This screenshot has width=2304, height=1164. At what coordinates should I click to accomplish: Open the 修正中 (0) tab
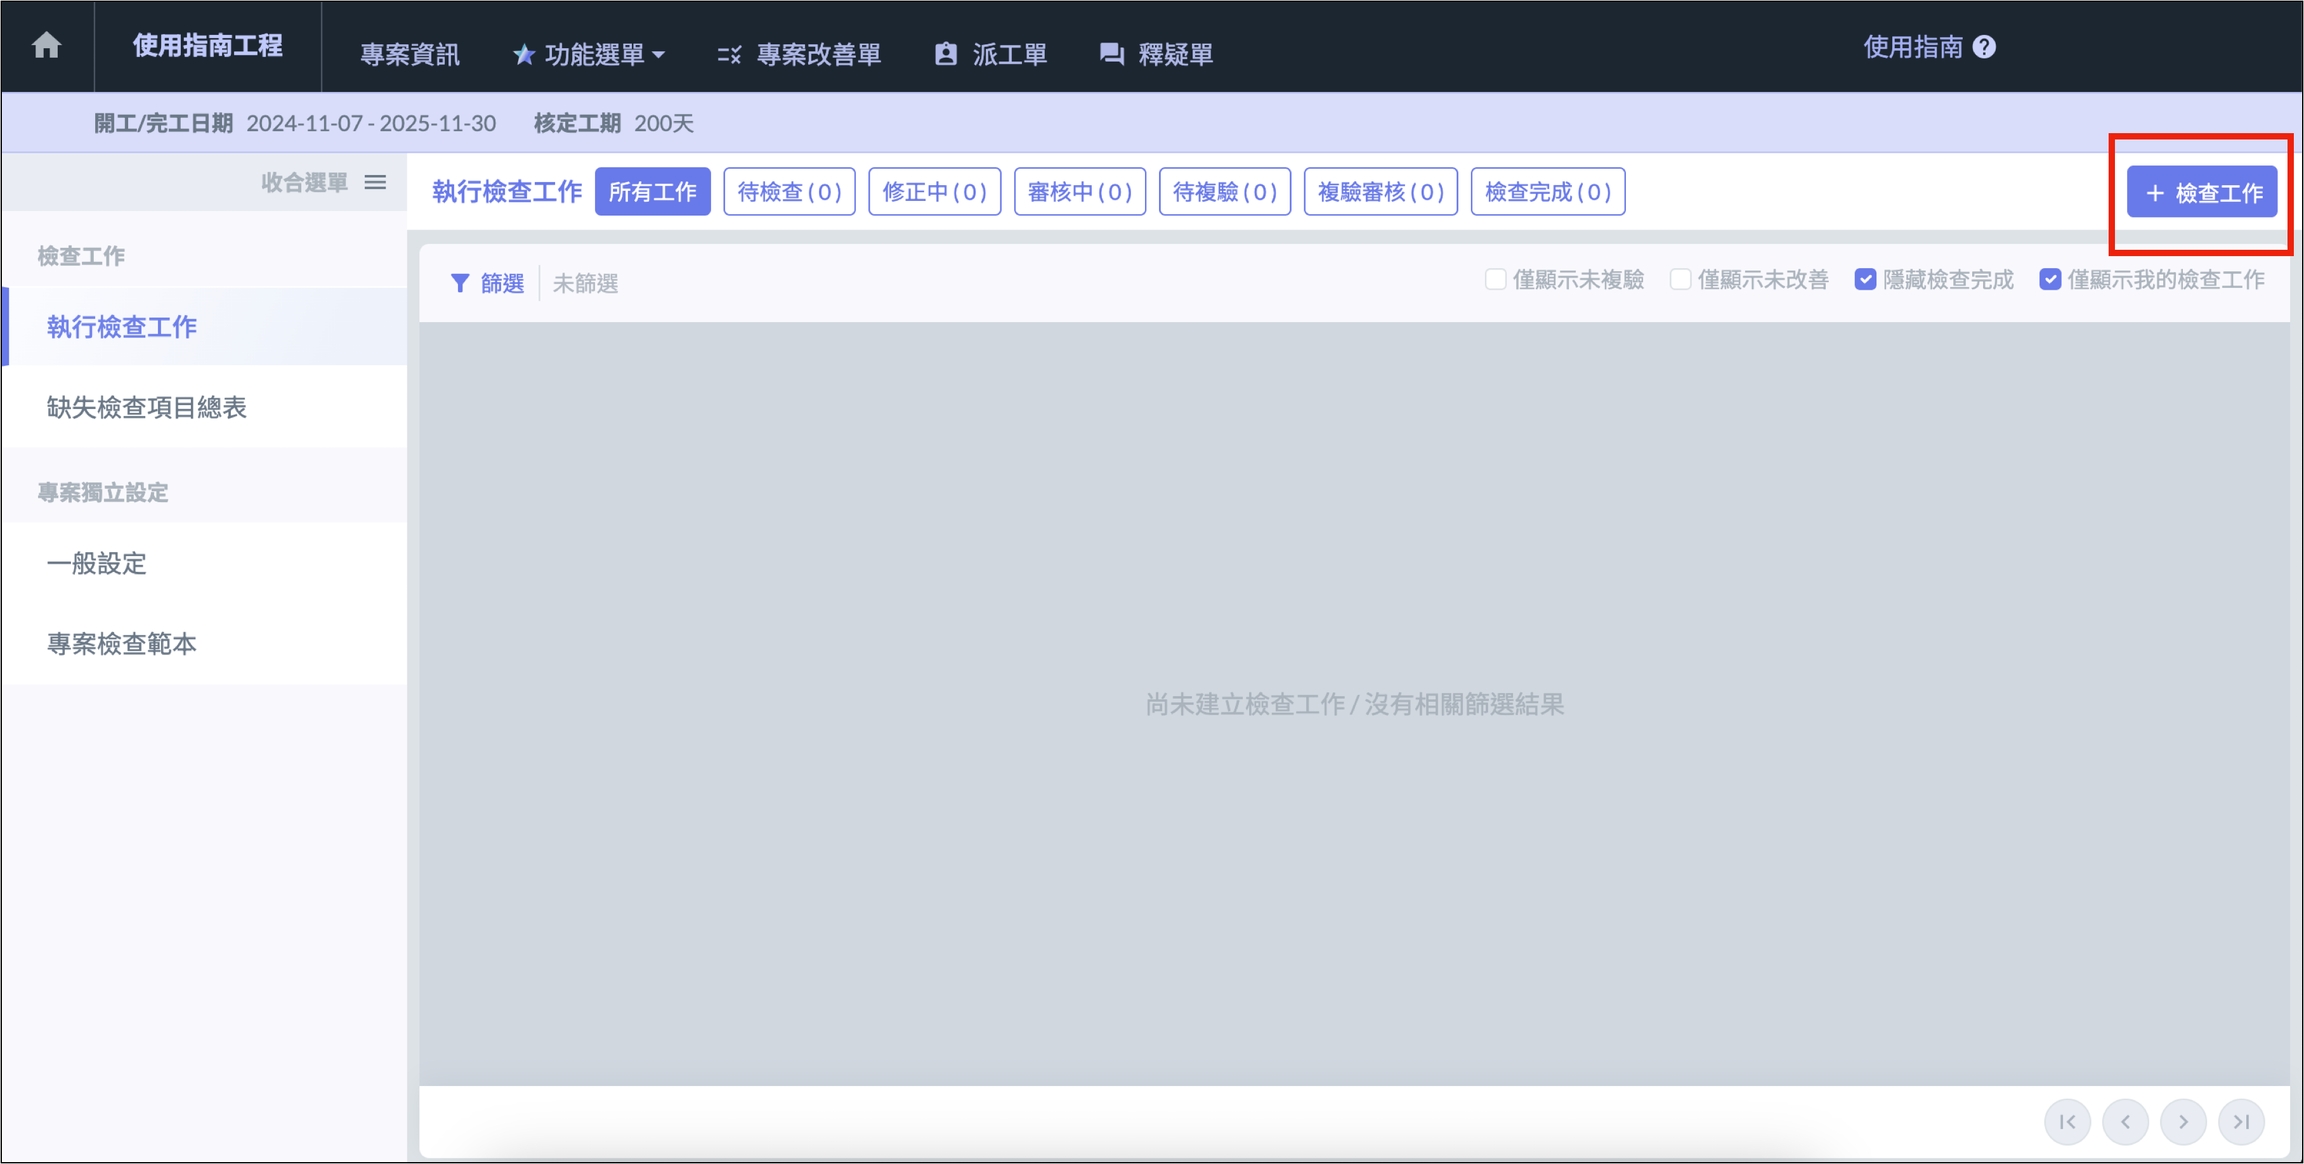pyautogui.click(x=934, y=192)
